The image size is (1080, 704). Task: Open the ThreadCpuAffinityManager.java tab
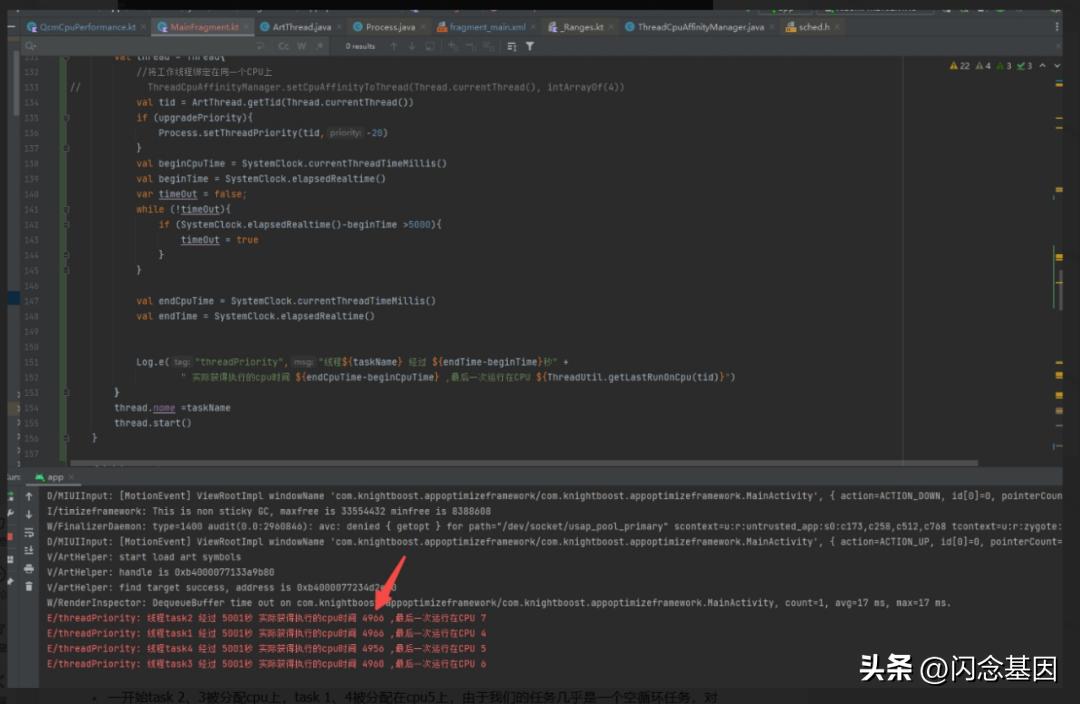pyautogui.click(x=700, y=27)
